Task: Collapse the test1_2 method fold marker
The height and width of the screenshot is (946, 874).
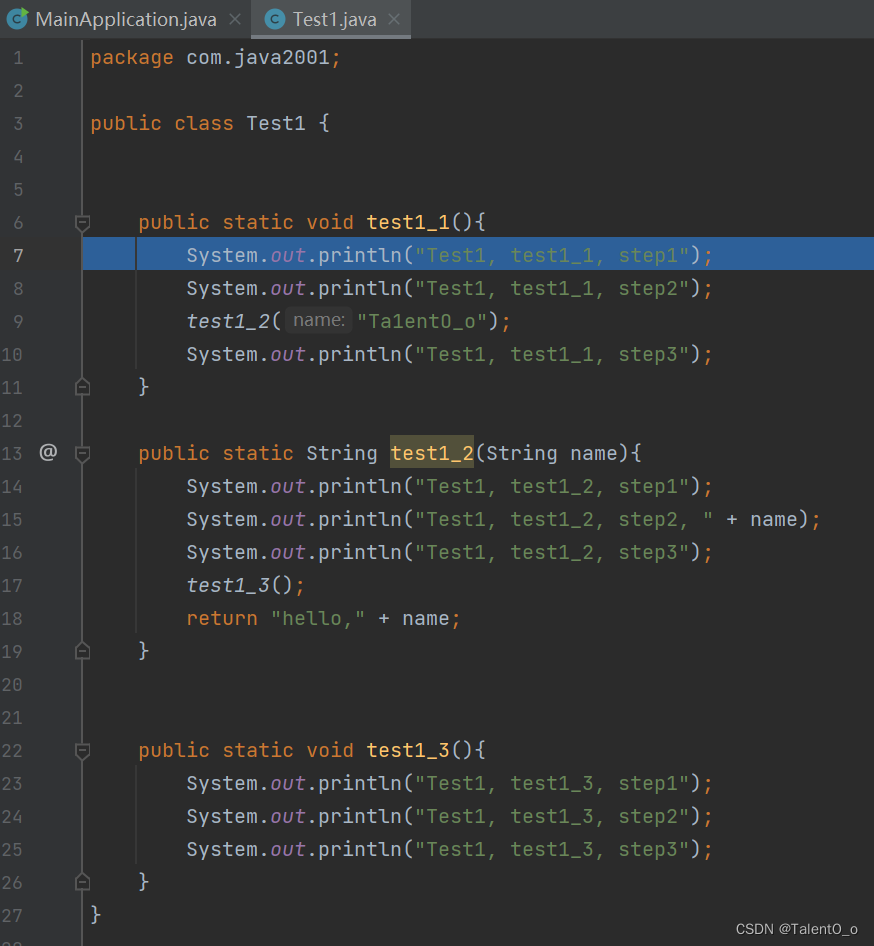Action: 83,454
